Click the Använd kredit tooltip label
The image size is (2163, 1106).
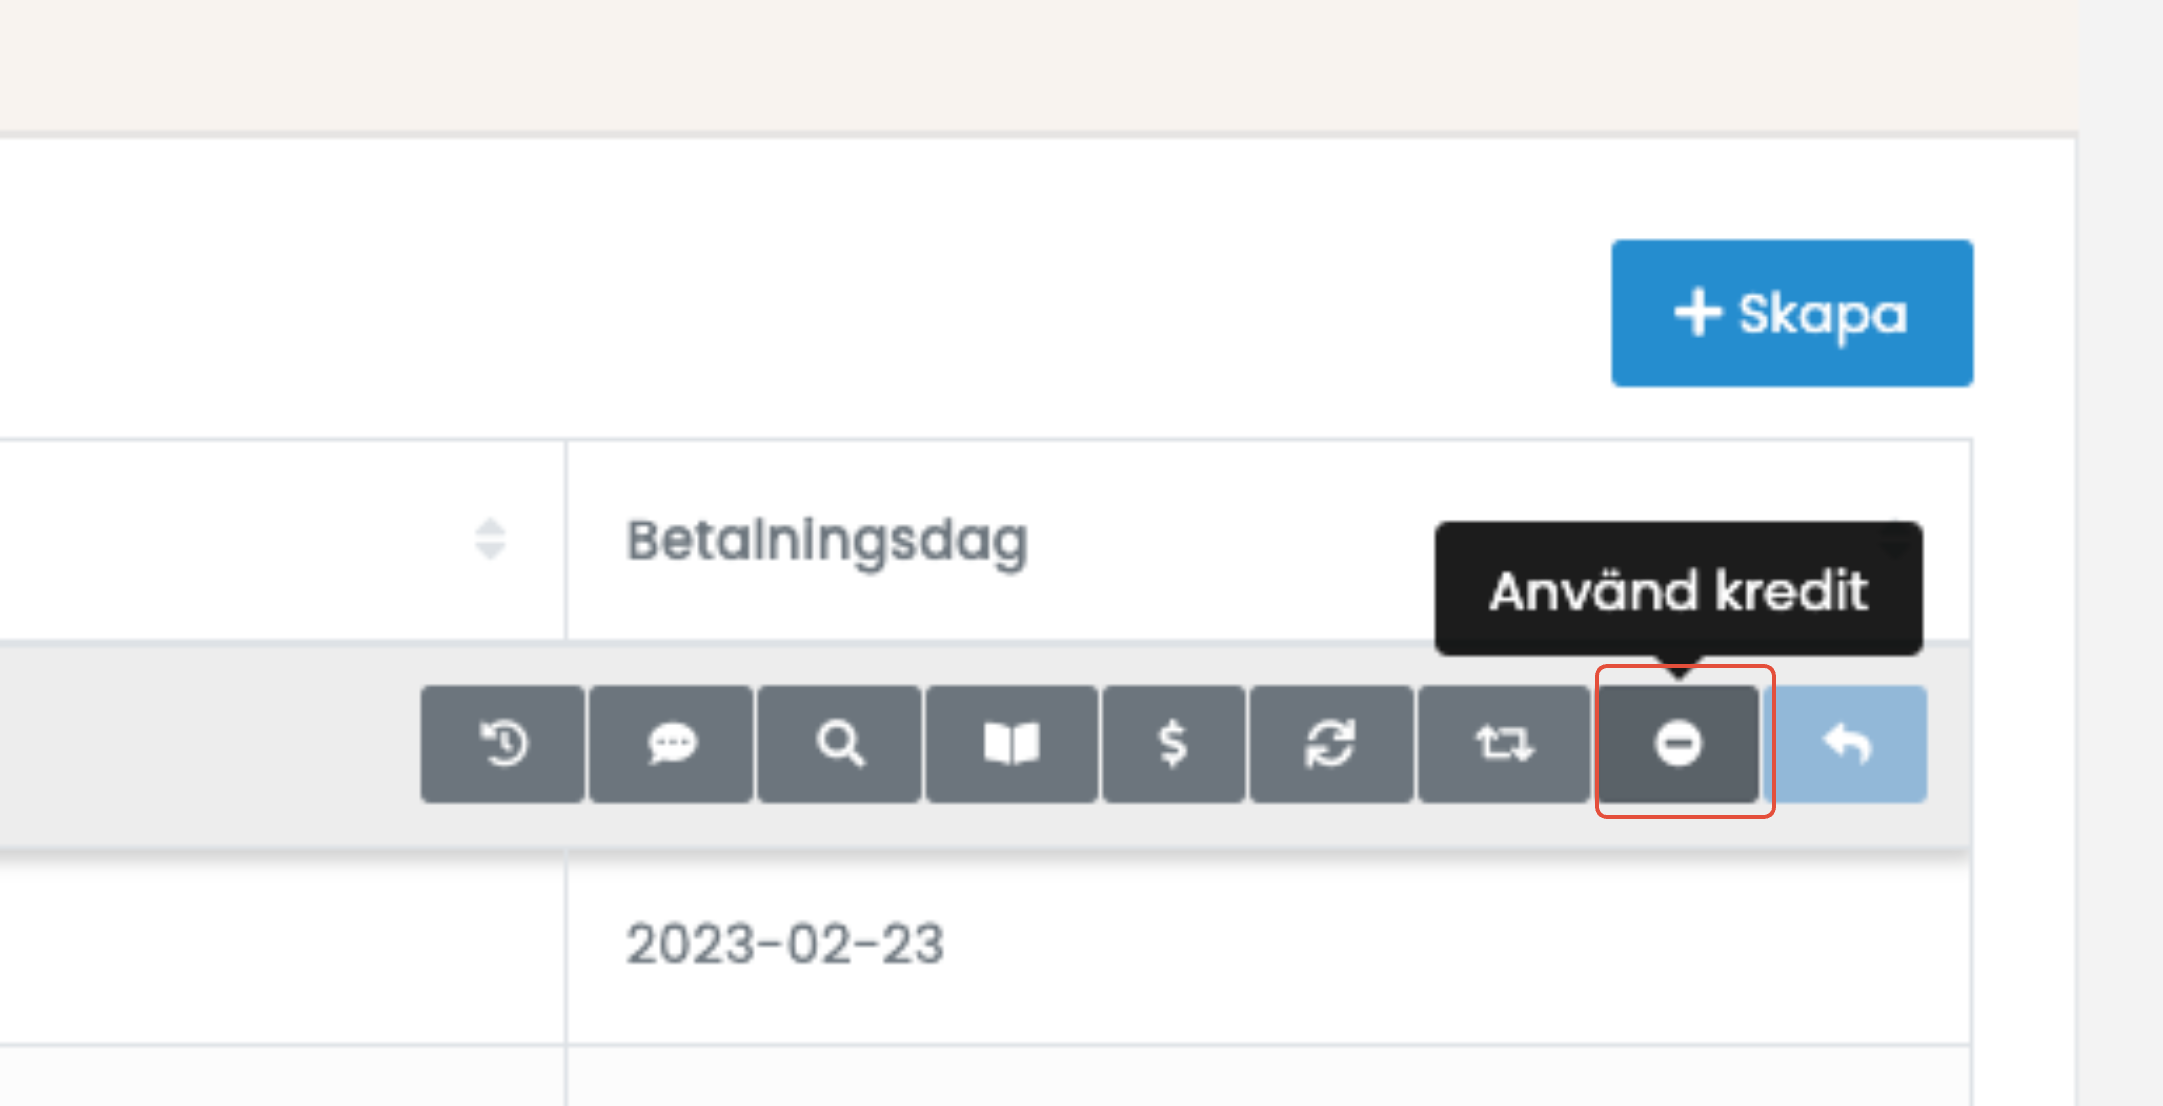(1679, 590)
